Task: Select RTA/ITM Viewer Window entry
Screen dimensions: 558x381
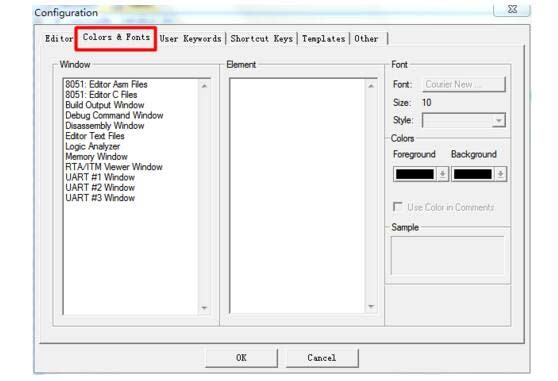Action: [114, 167]
